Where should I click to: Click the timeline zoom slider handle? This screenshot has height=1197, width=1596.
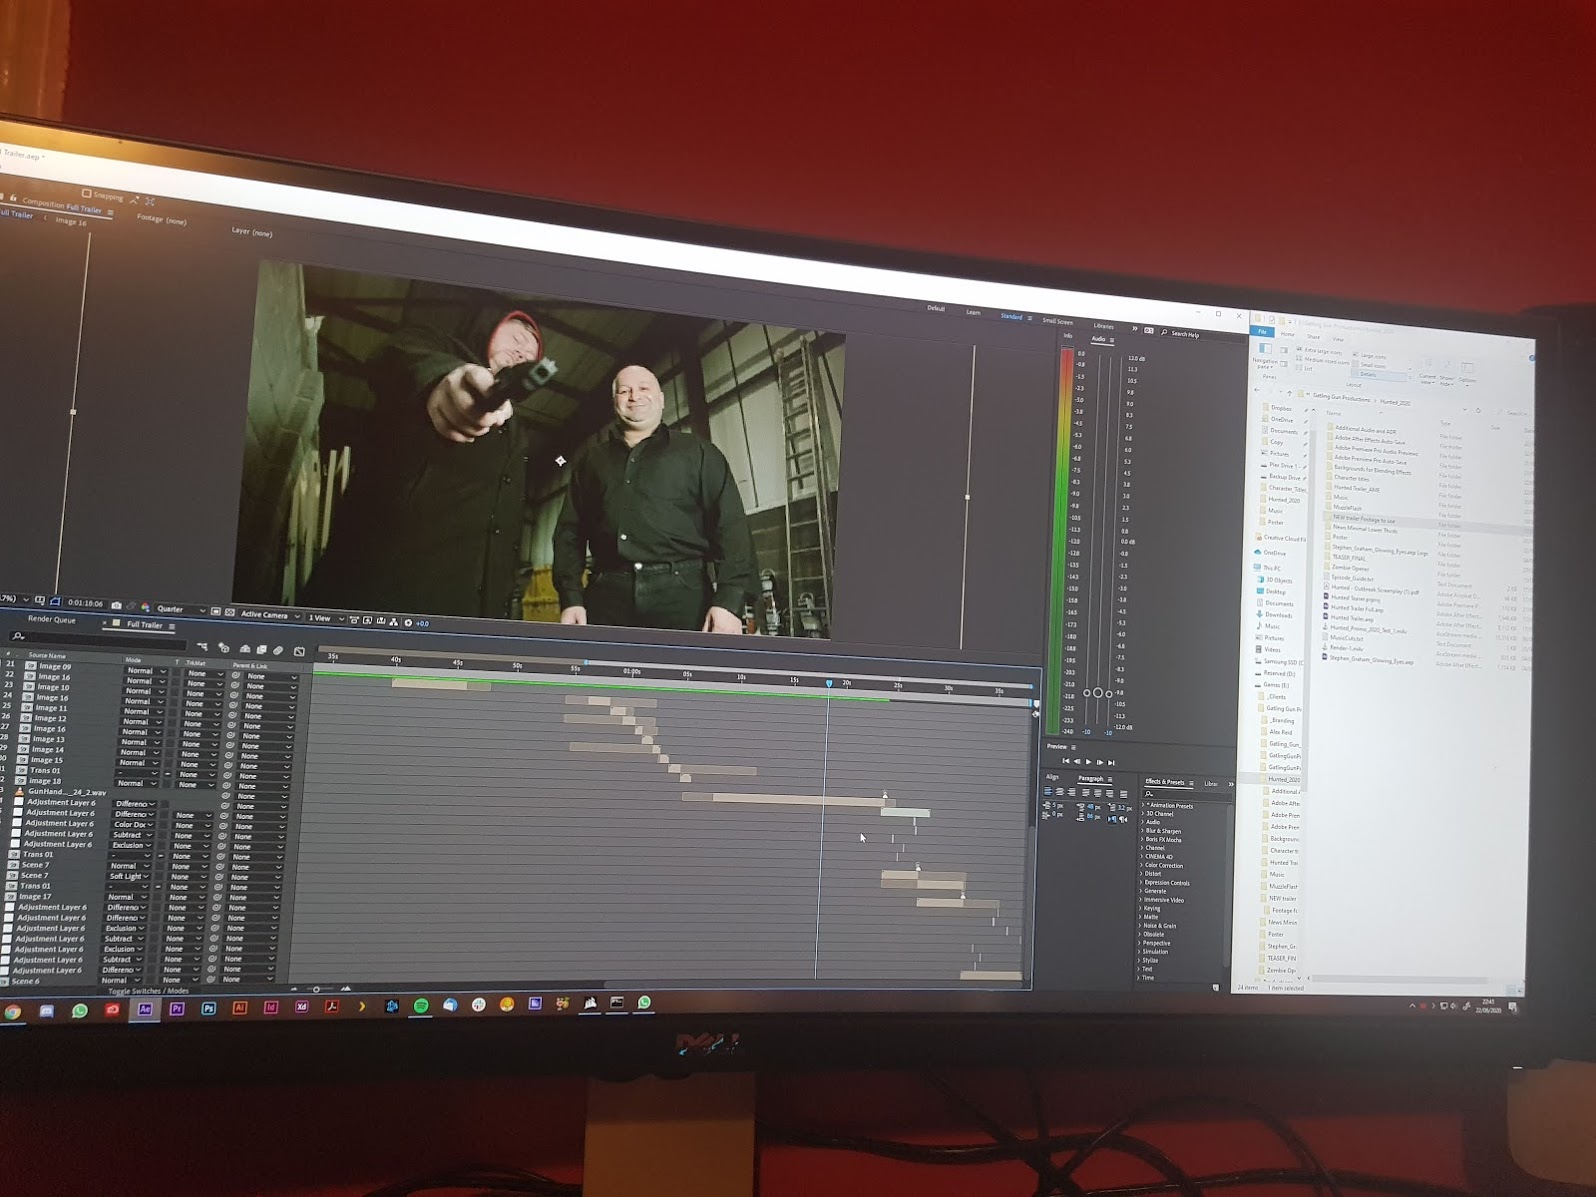[317, 989]
